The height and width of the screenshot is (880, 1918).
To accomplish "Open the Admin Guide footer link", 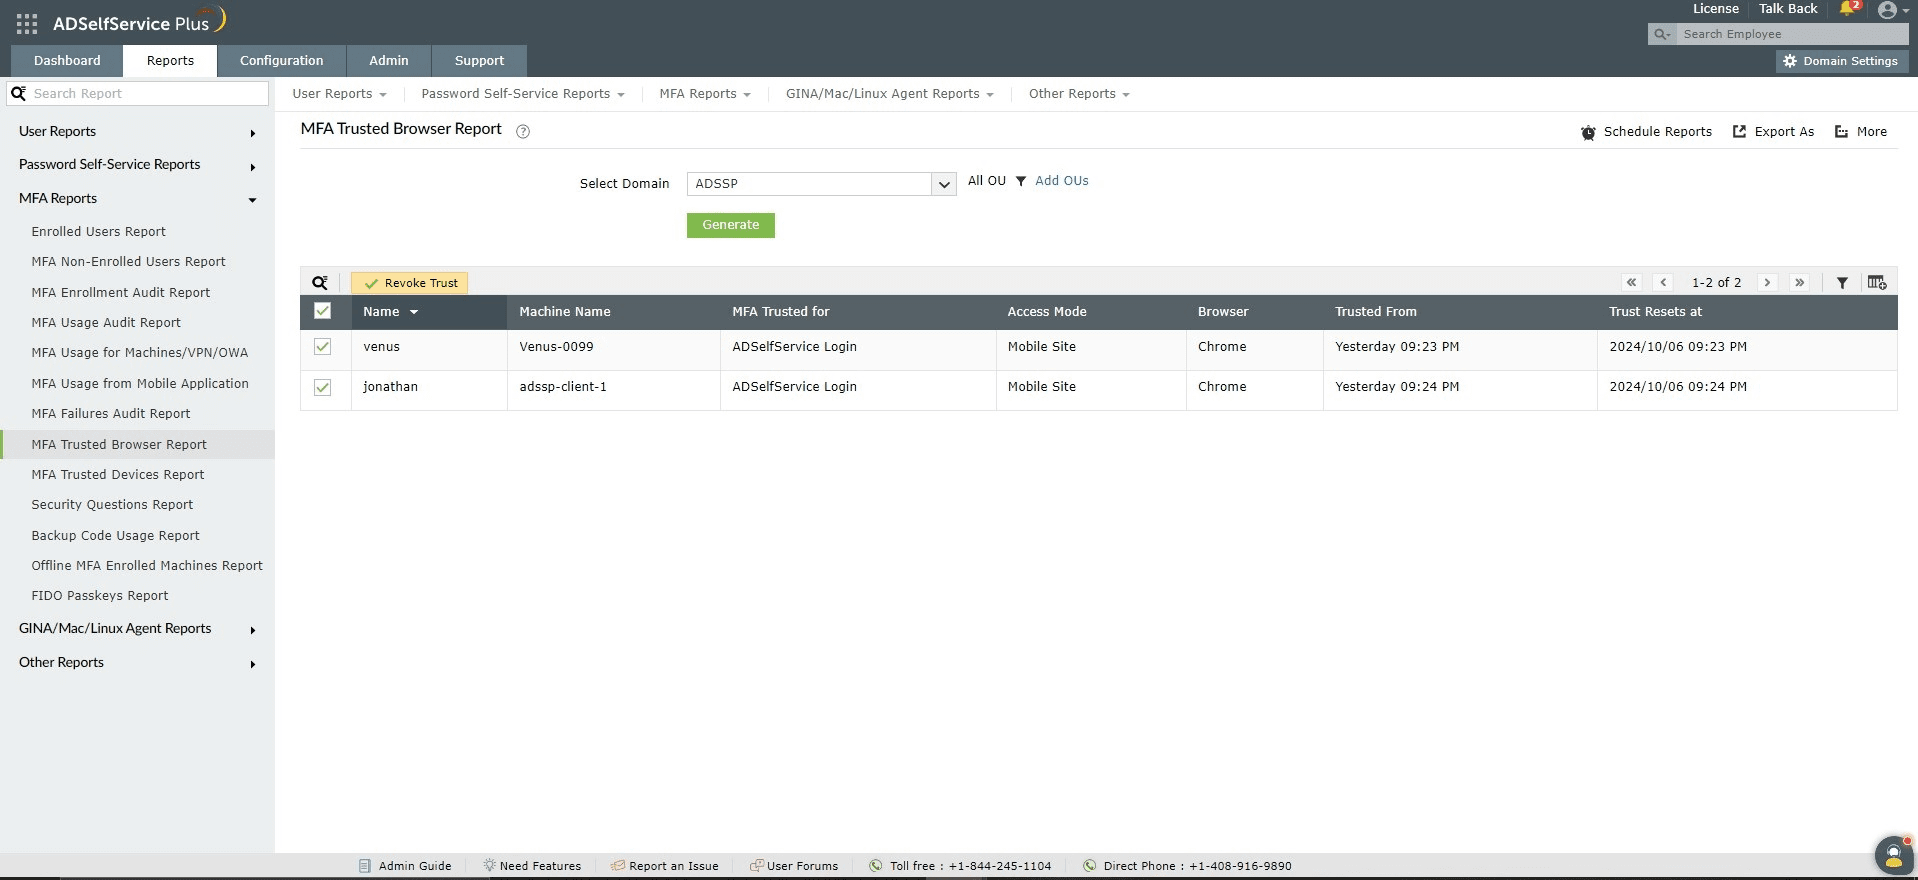I will pos(405,866).
